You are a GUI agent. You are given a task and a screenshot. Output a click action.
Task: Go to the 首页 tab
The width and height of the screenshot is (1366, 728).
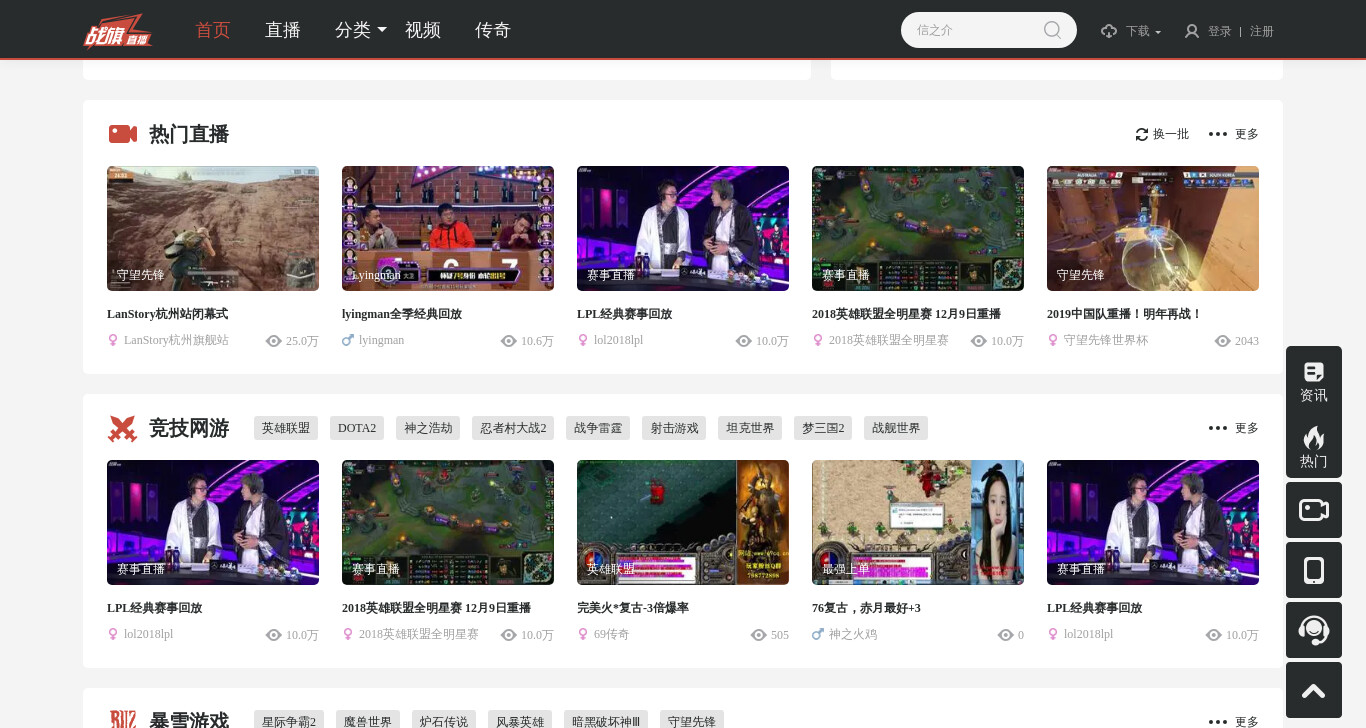pyautogui.click(x=213, y=30)
